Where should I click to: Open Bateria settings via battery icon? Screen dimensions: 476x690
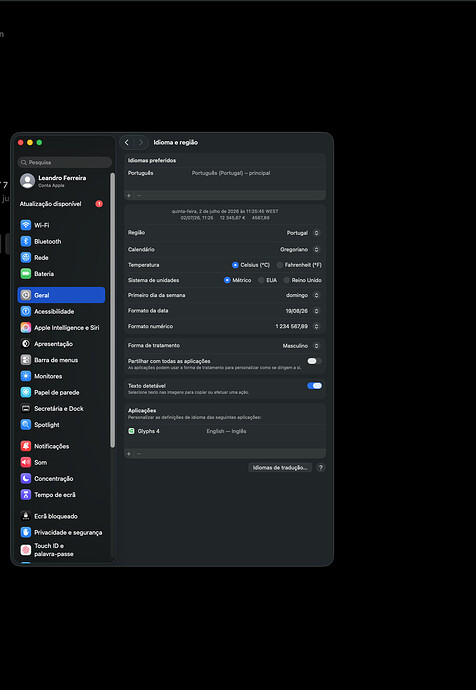26,274
